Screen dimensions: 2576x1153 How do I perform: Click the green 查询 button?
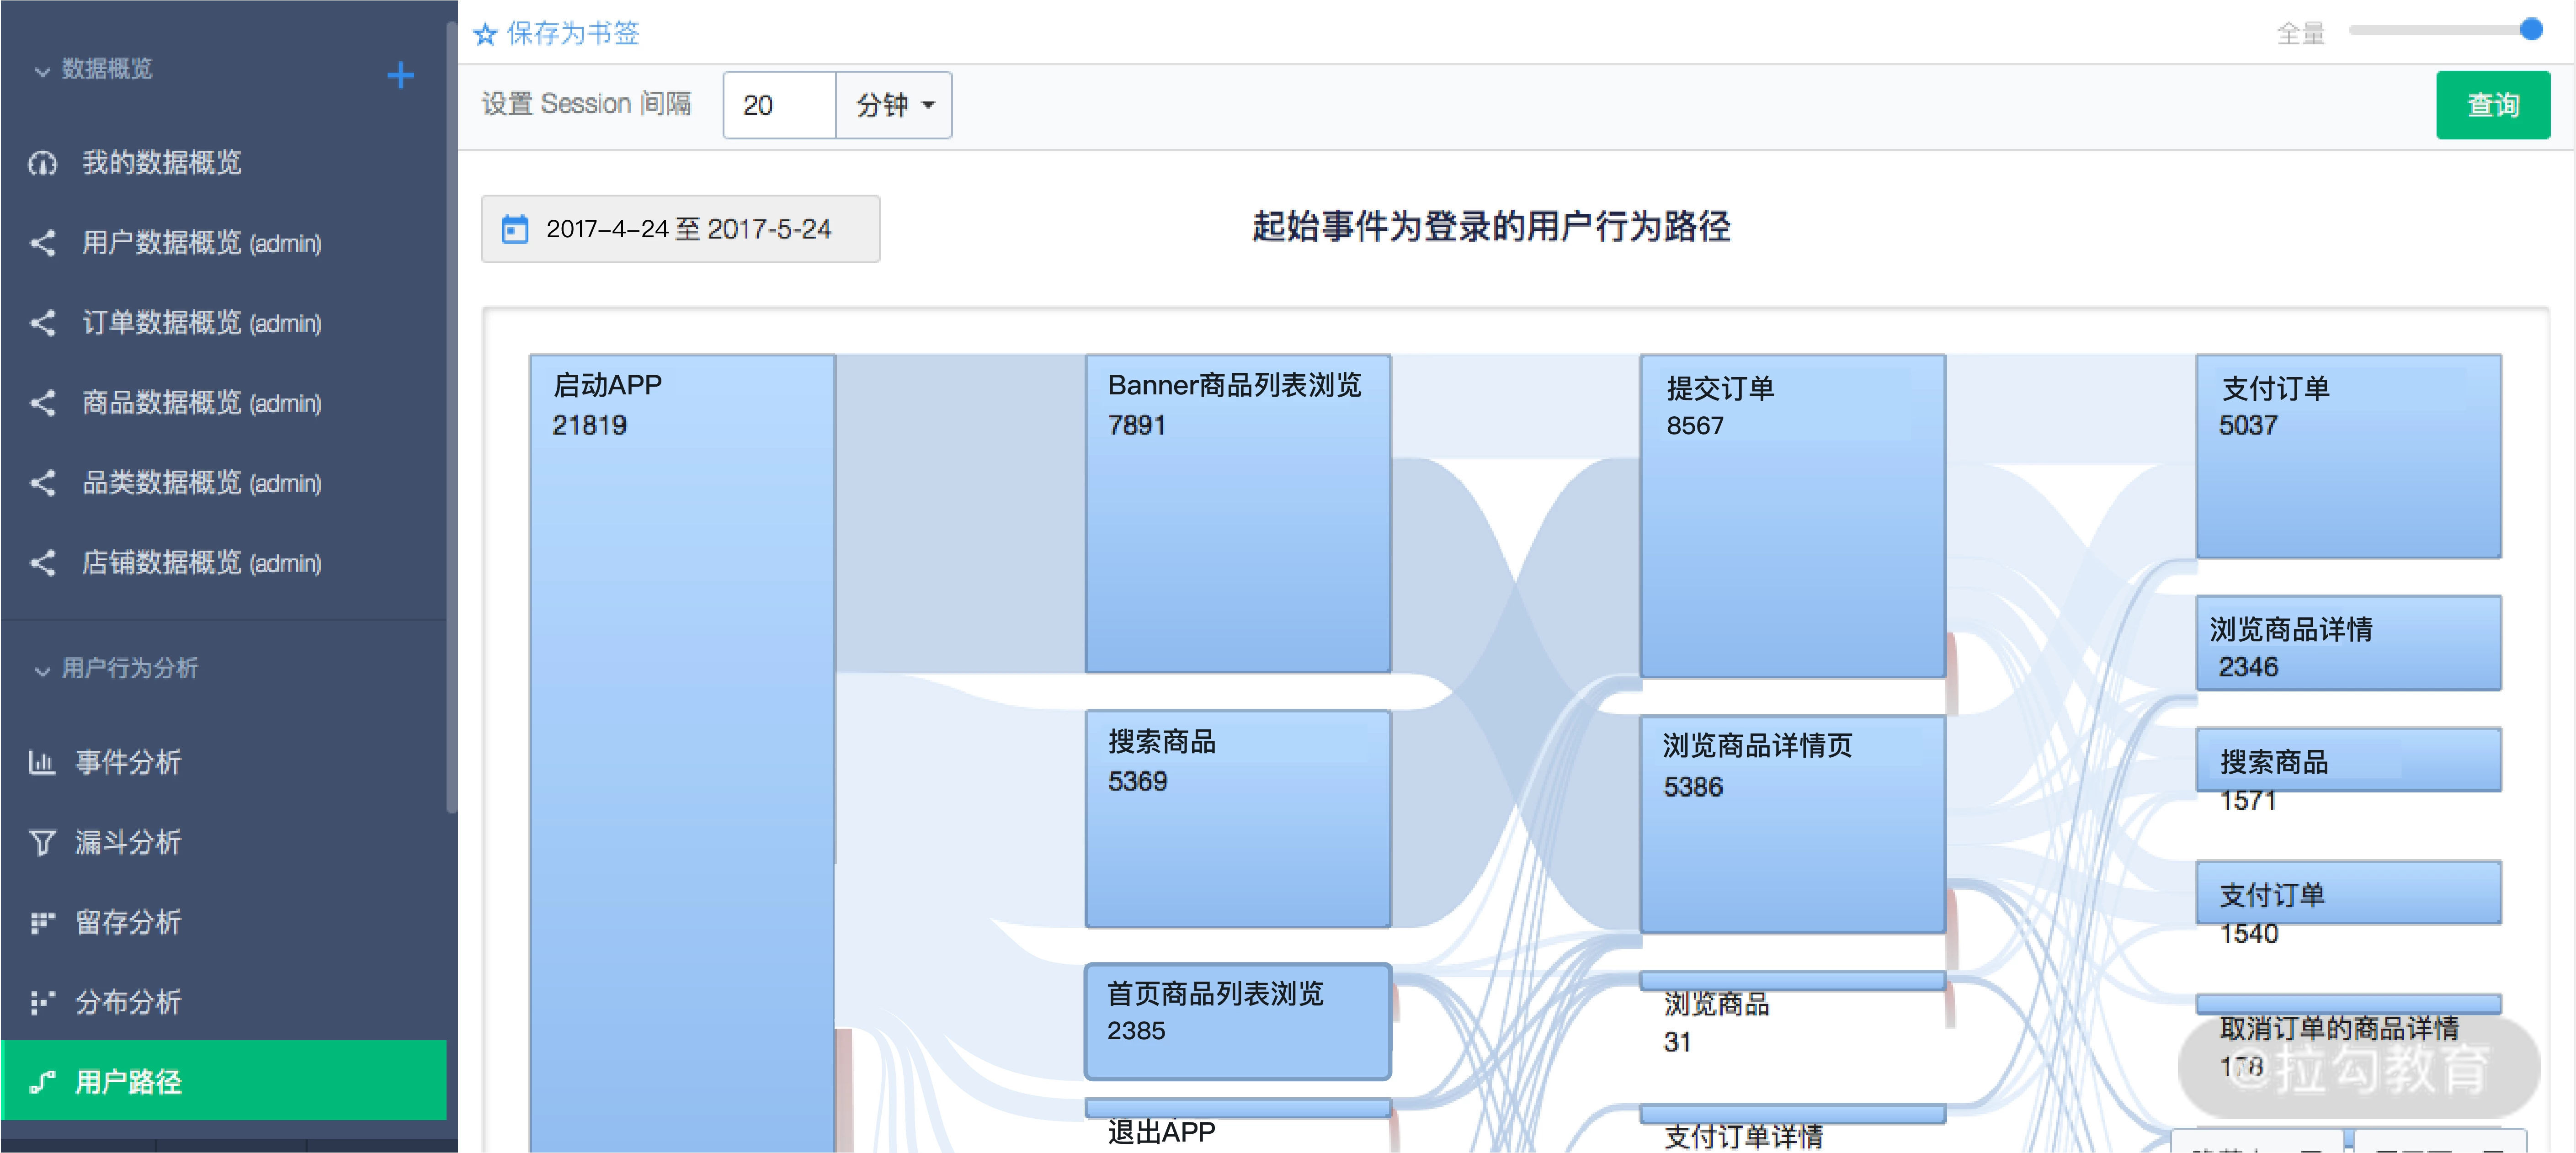[2493, 104]
